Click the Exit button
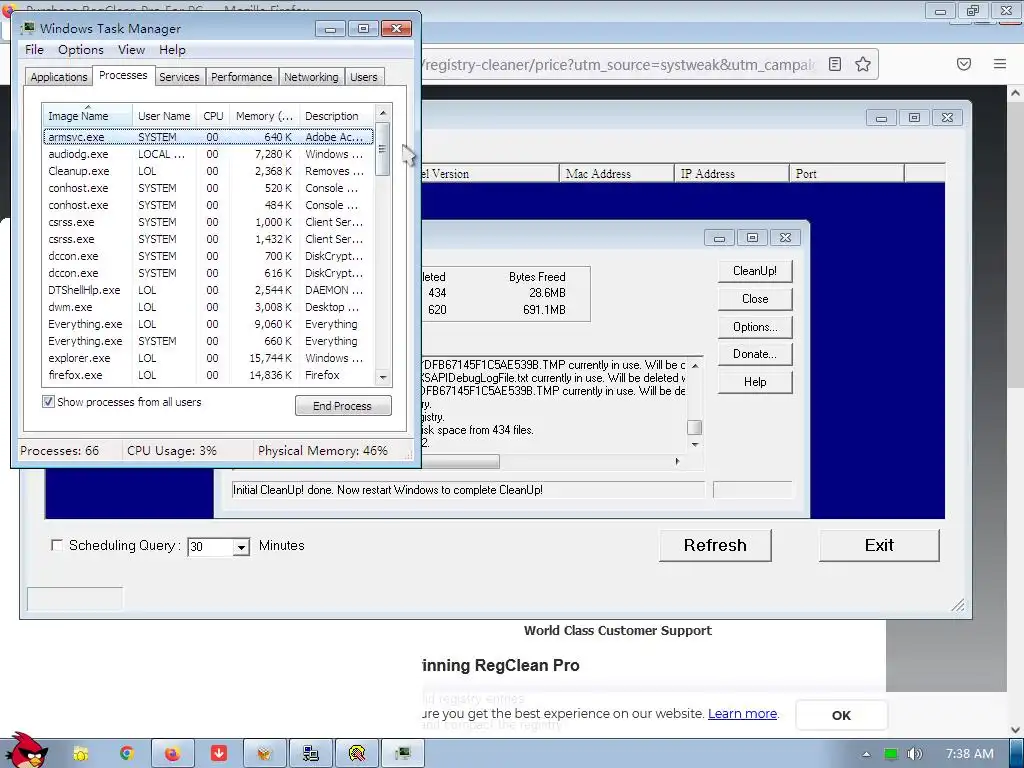The width and height of the screenshot is (1024, 768). coord(879,545)
